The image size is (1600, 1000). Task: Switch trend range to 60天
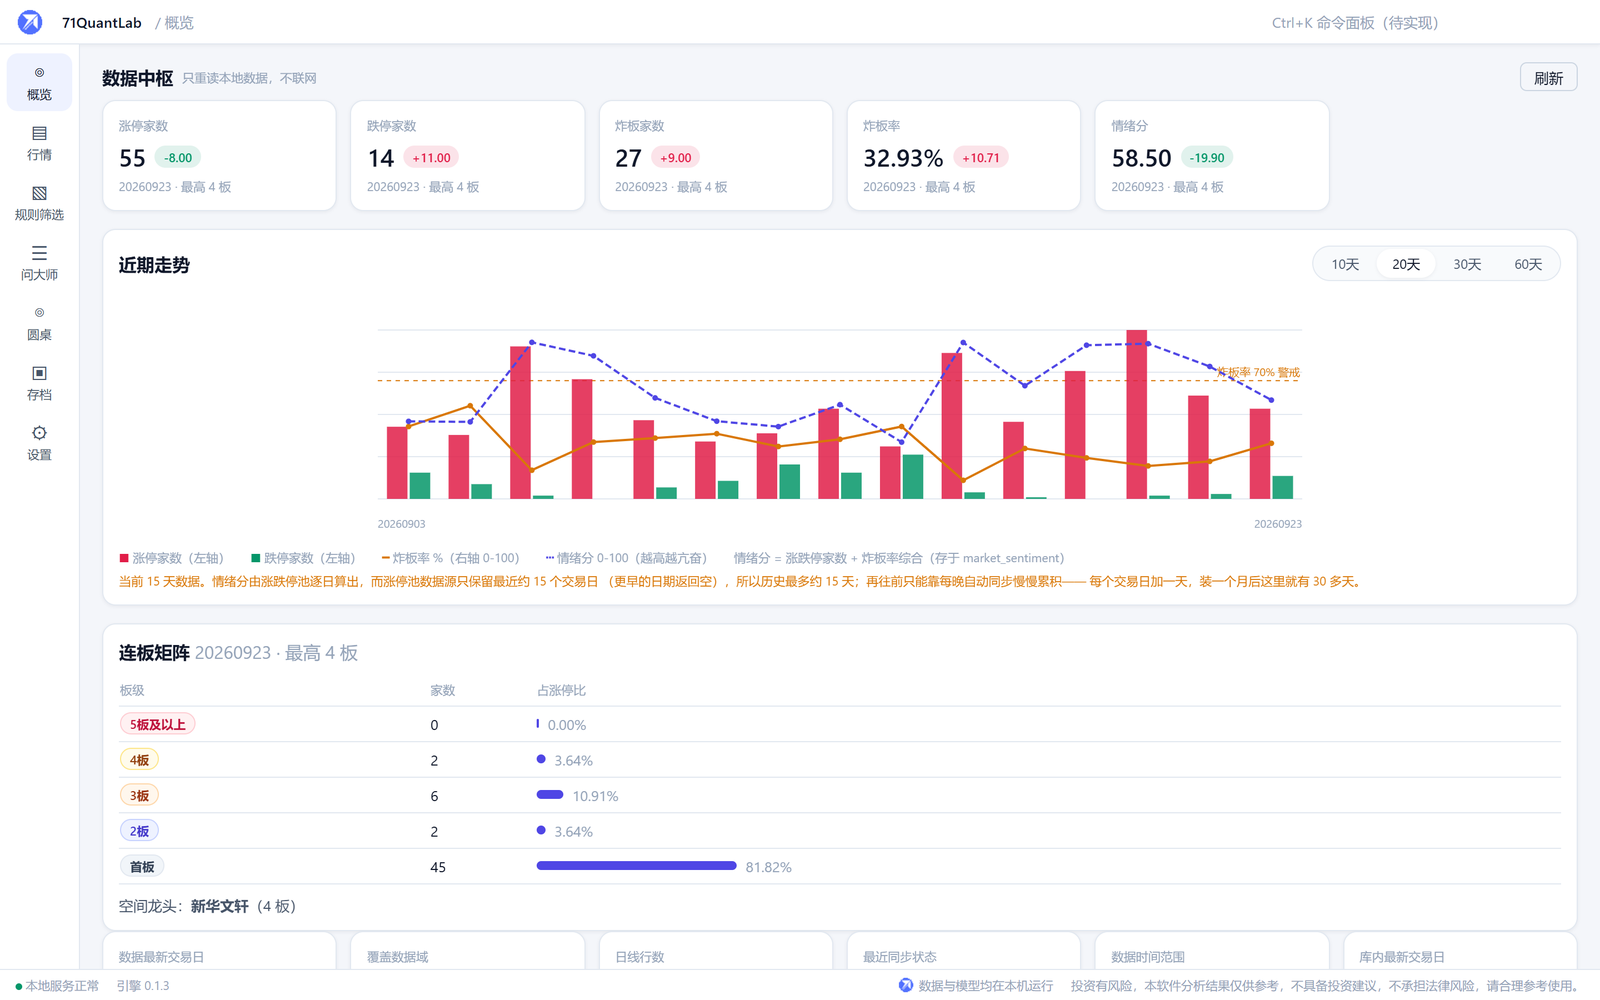(1528, 264)
